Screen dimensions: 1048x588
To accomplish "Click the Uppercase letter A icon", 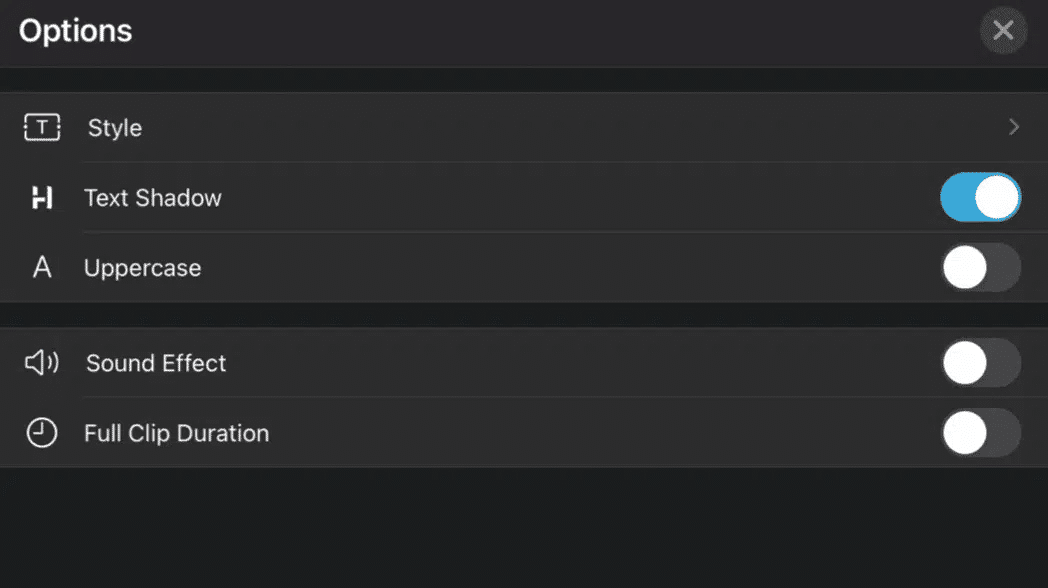I will (42, 267).
